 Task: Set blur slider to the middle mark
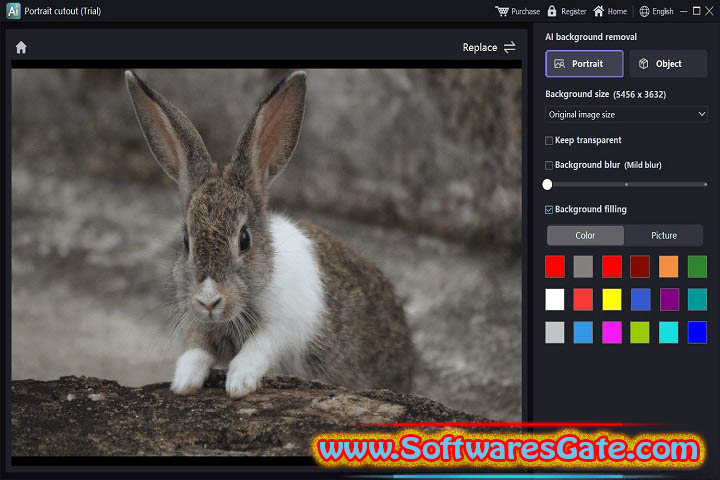[x=626, y=185]
